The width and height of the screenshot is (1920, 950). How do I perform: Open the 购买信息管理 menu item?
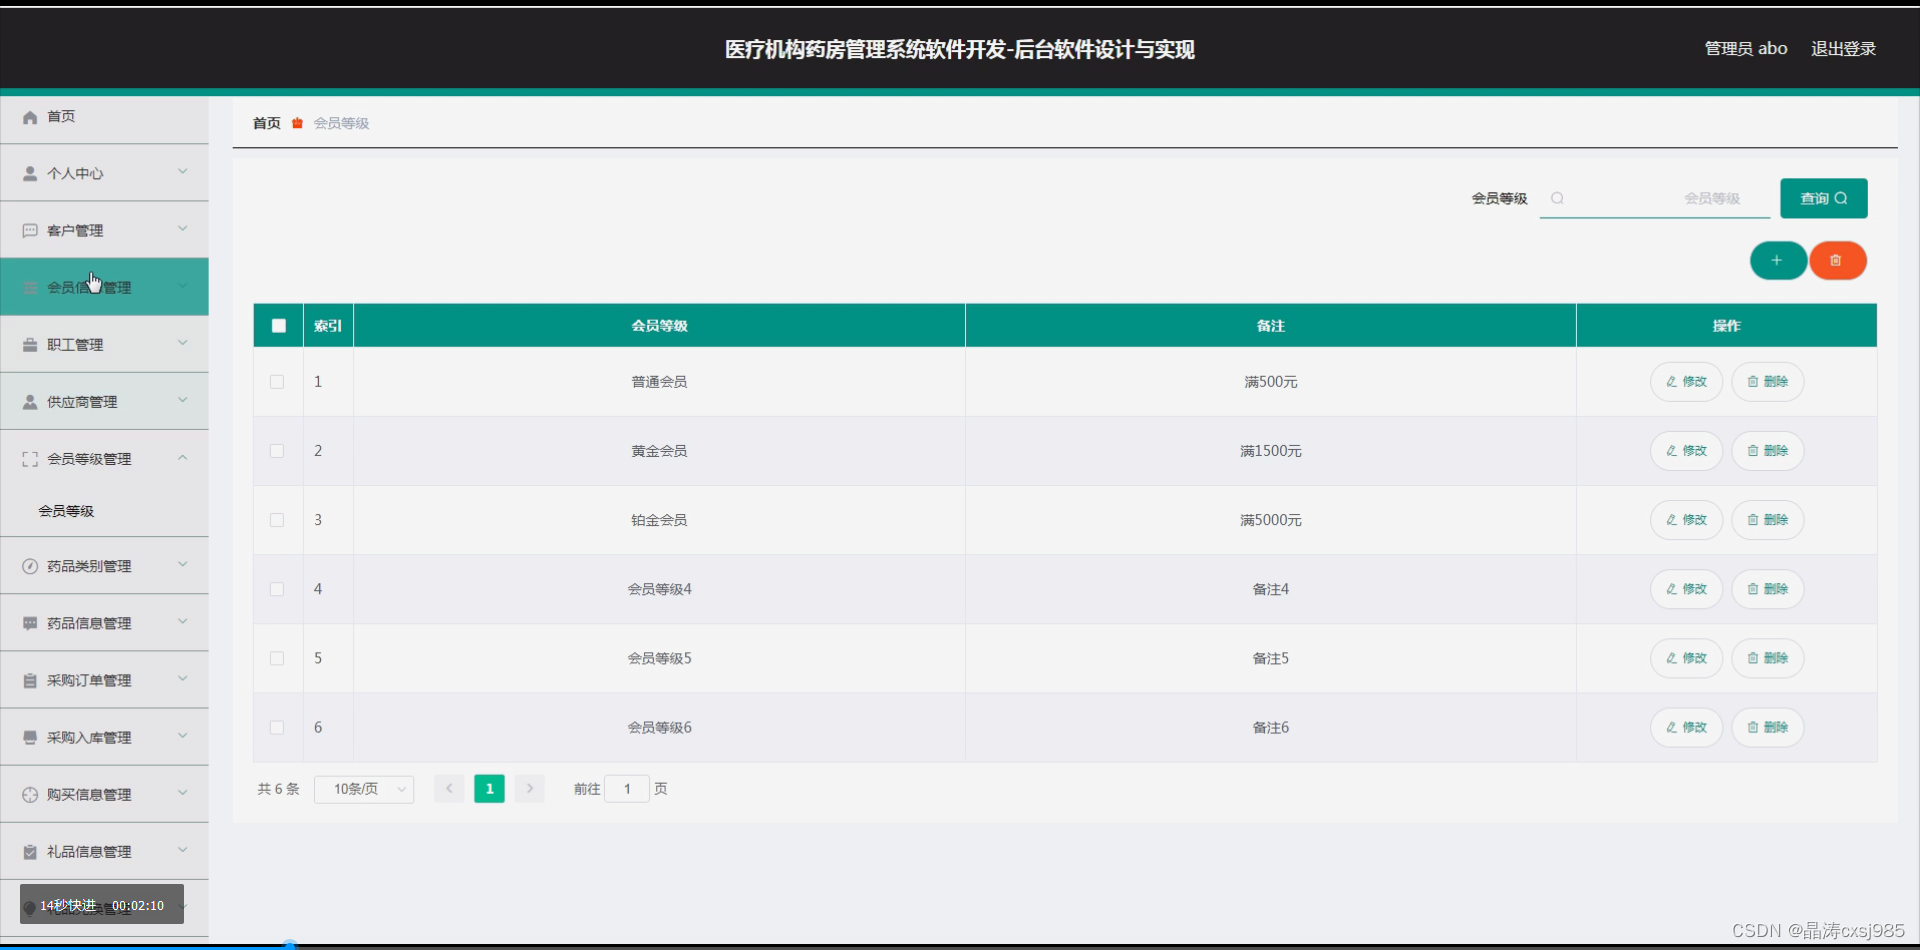click(x=104, y=795)
